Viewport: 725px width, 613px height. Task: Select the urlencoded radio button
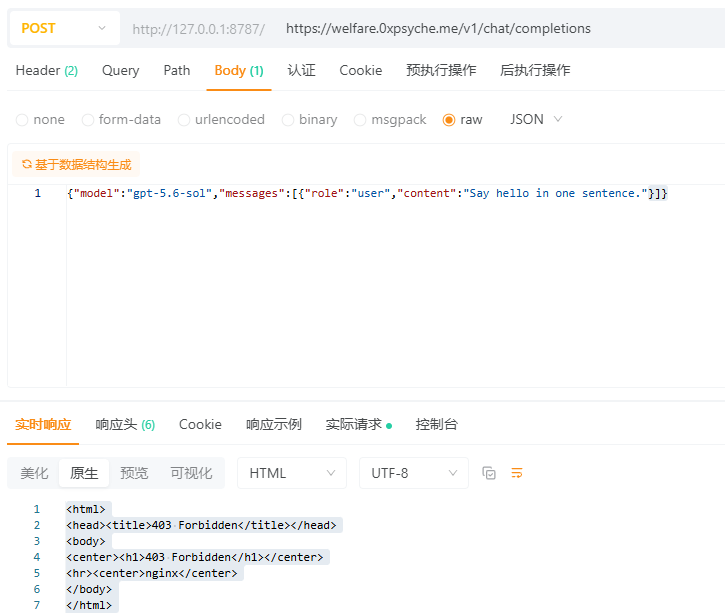point(184,120)
